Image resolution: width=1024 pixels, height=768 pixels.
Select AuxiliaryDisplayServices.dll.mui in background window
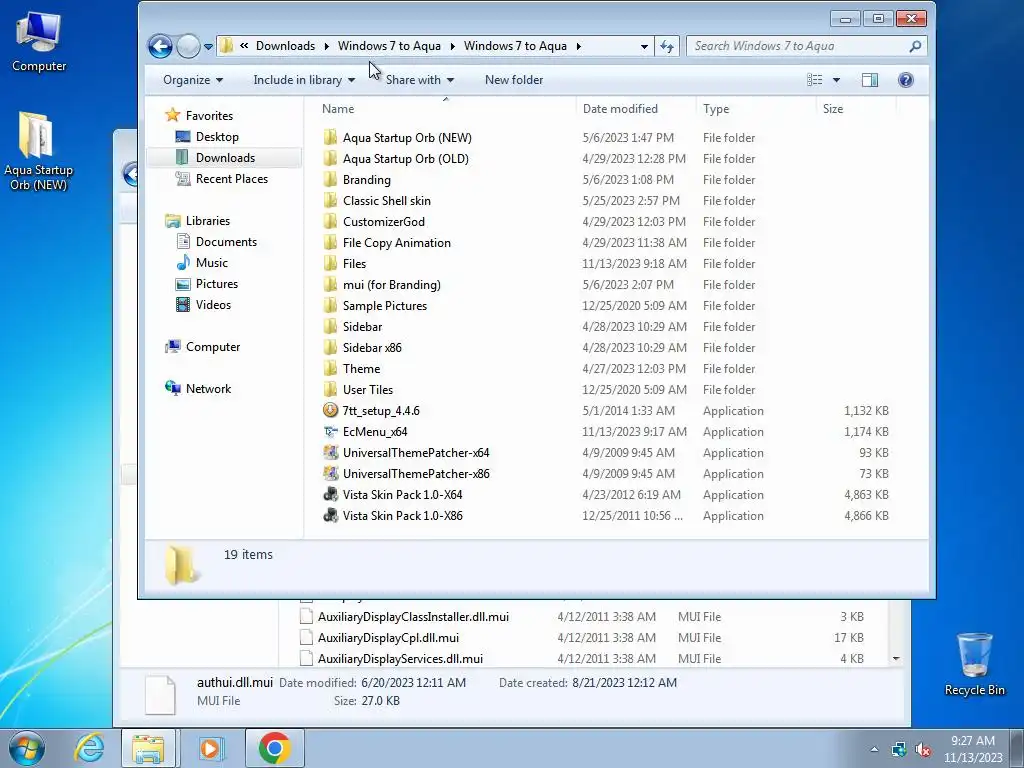[400, 658]
